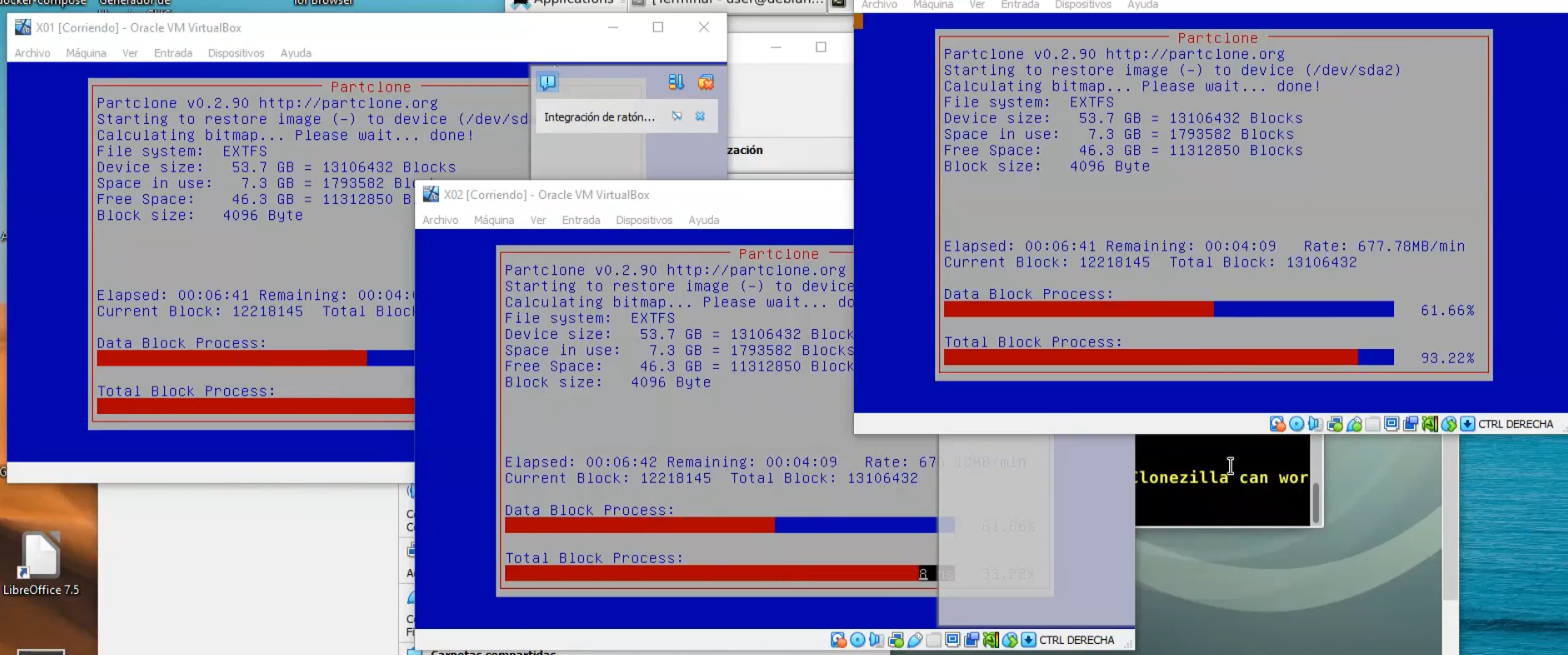The width and height of the screenshot is (1568, 655).
Task: Open Ver menu in X01 window
Action: [130, 53]
